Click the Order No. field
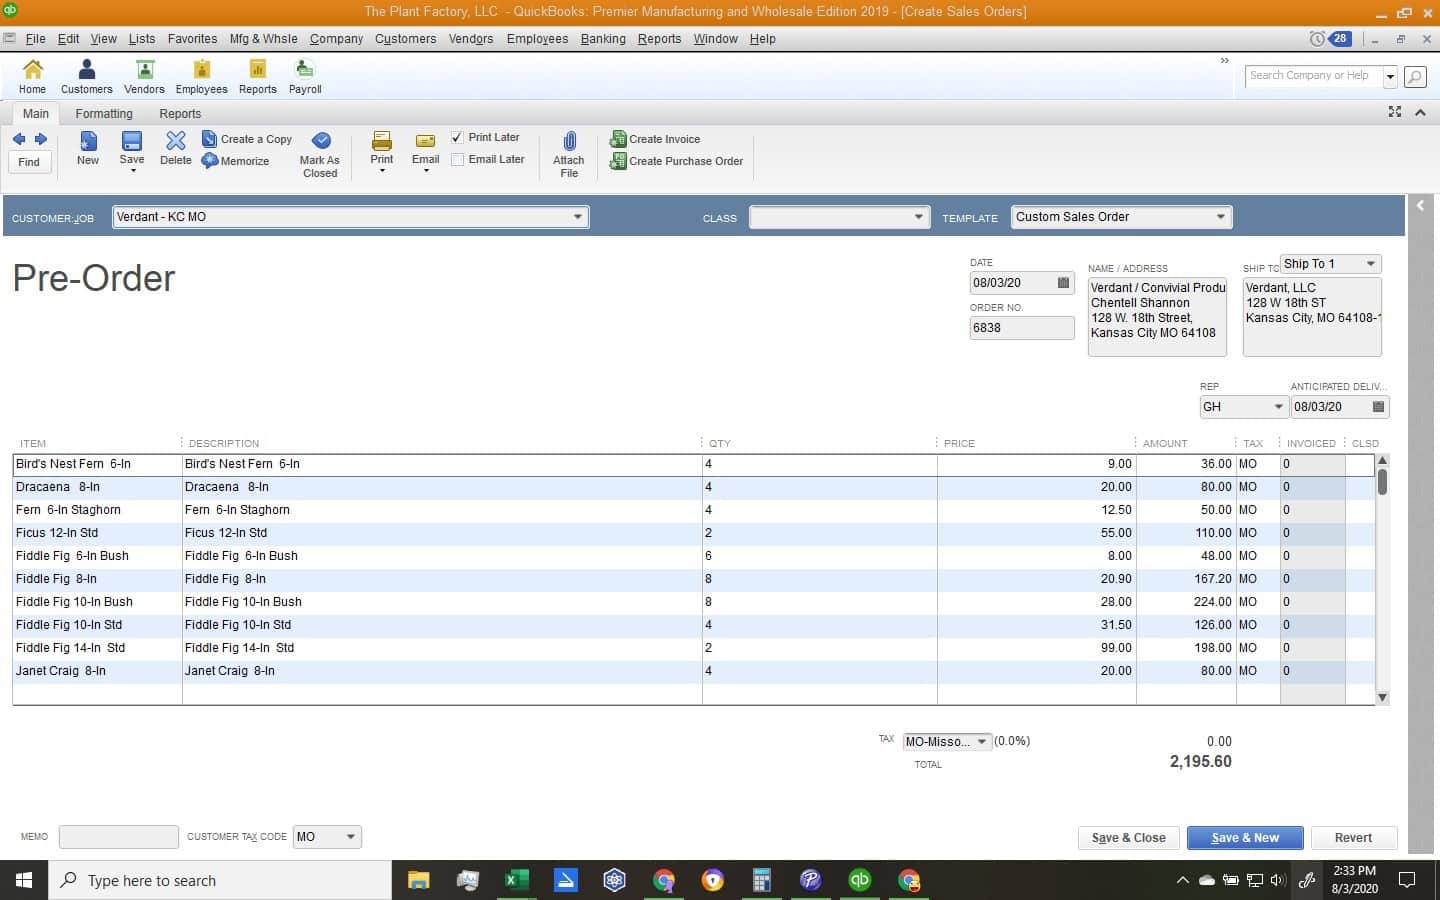 point(1022,328)
